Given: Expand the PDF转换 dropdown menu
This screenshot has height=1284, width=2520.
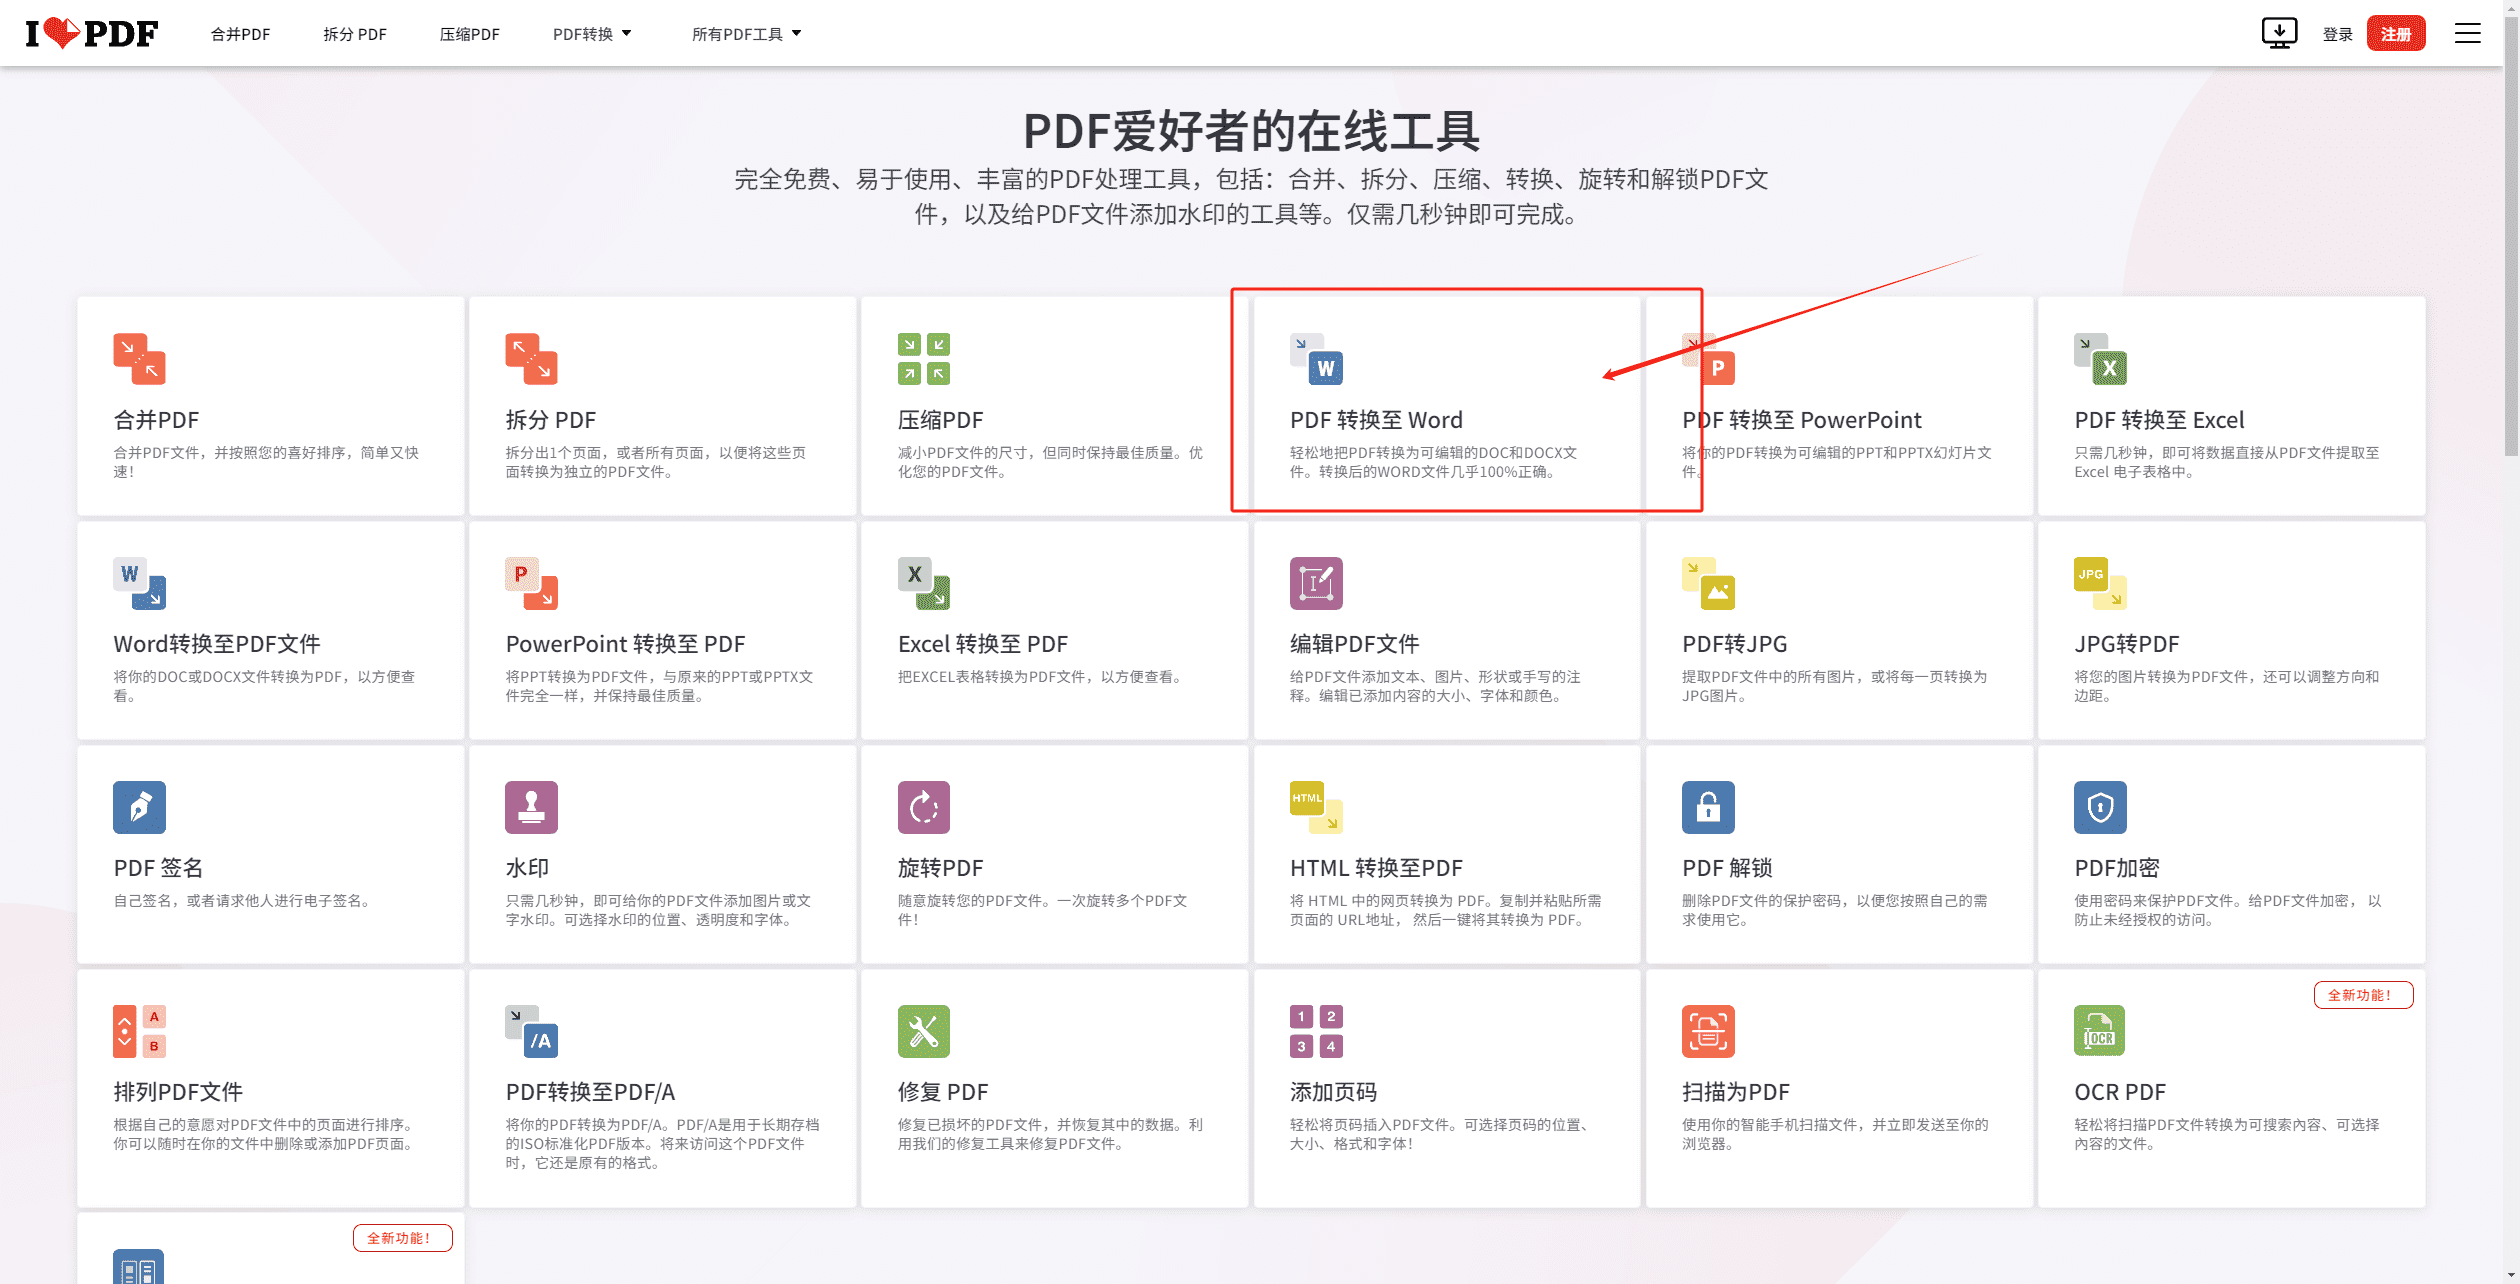Looking at the screenshot, I should coord(592,34).
